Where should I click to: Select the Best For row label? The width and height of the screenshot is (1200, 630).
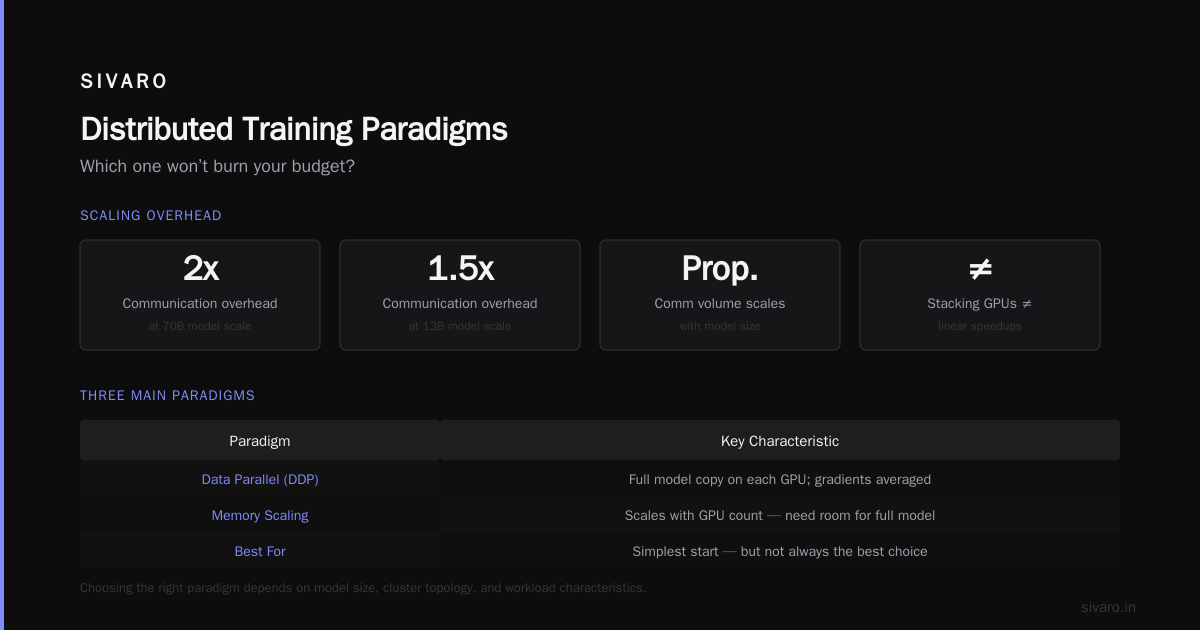tap(260, 552)
